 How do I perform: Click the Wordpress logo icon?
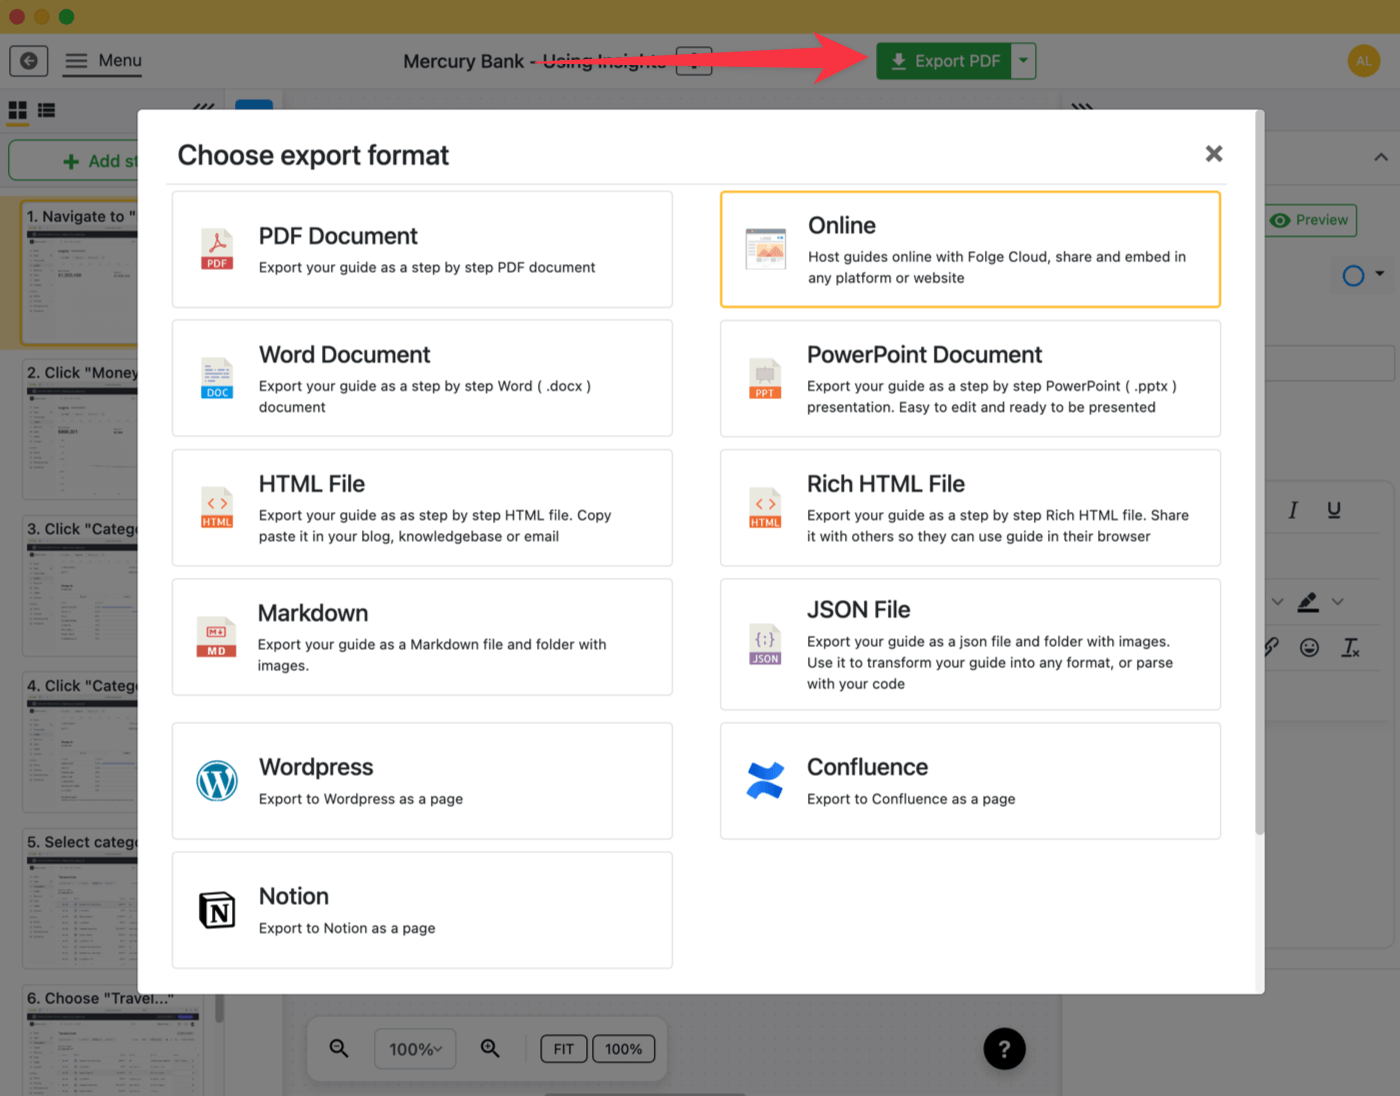[217, 781]
